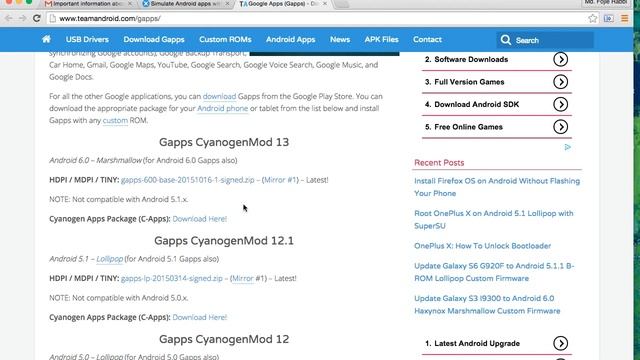Close the Google Apps (Gapps) tab
Viewport: 640px width, 360px height.
[324, 4]
